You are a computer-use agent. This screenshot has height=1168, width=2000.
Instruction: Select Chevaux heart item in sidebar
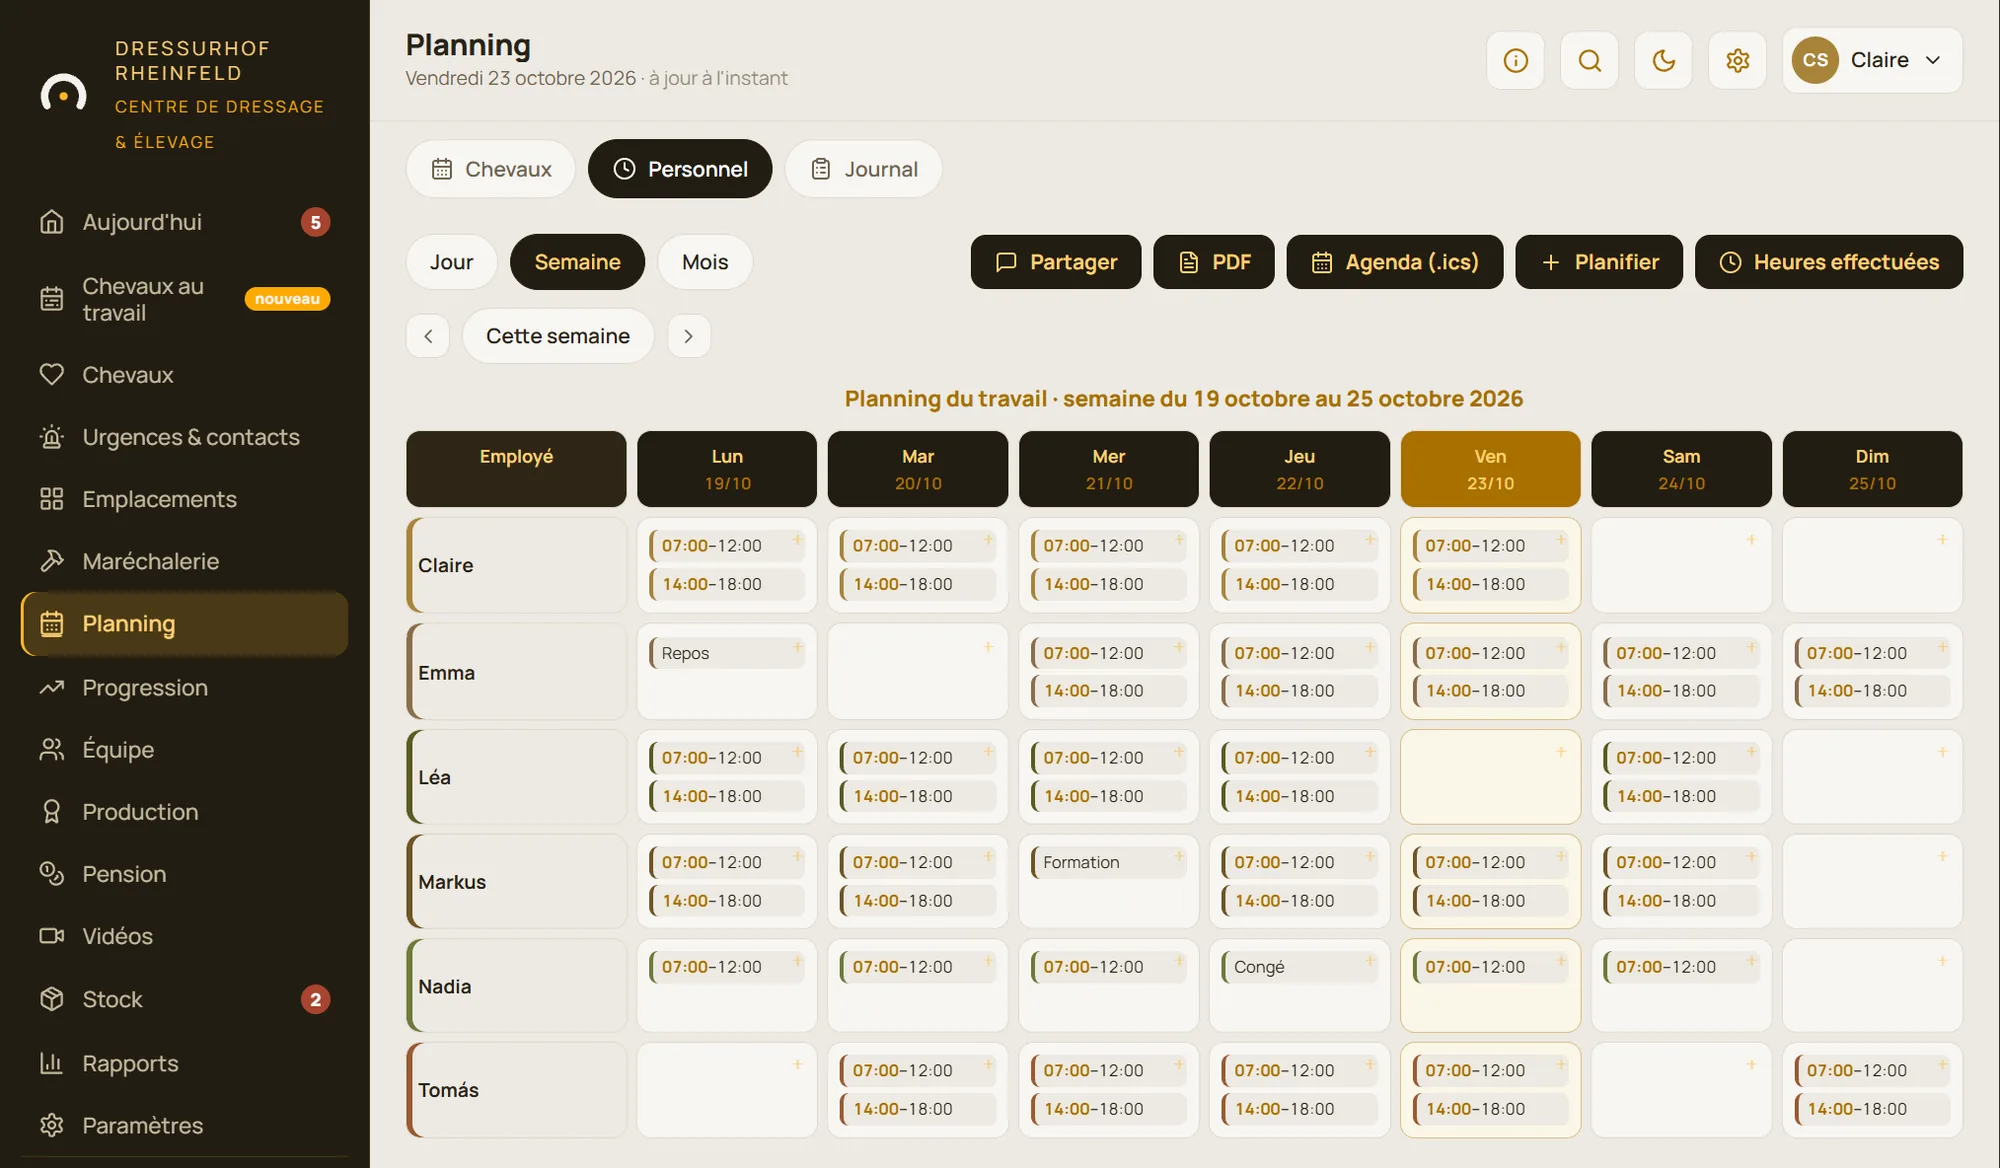185,375
